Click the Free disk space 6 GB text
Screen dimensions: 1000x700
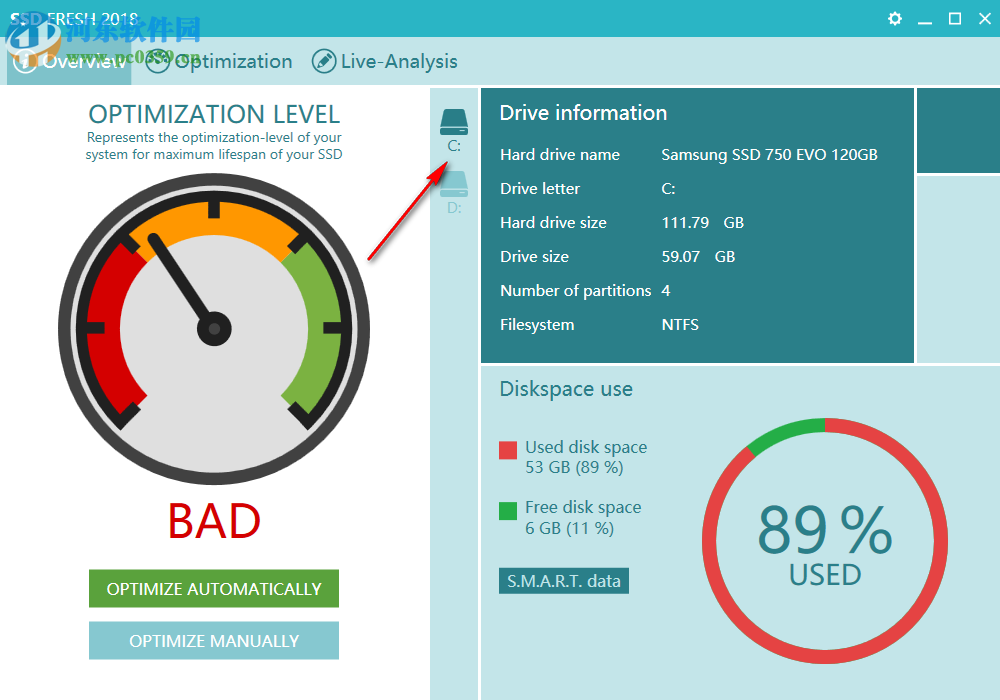pos(583,518)
